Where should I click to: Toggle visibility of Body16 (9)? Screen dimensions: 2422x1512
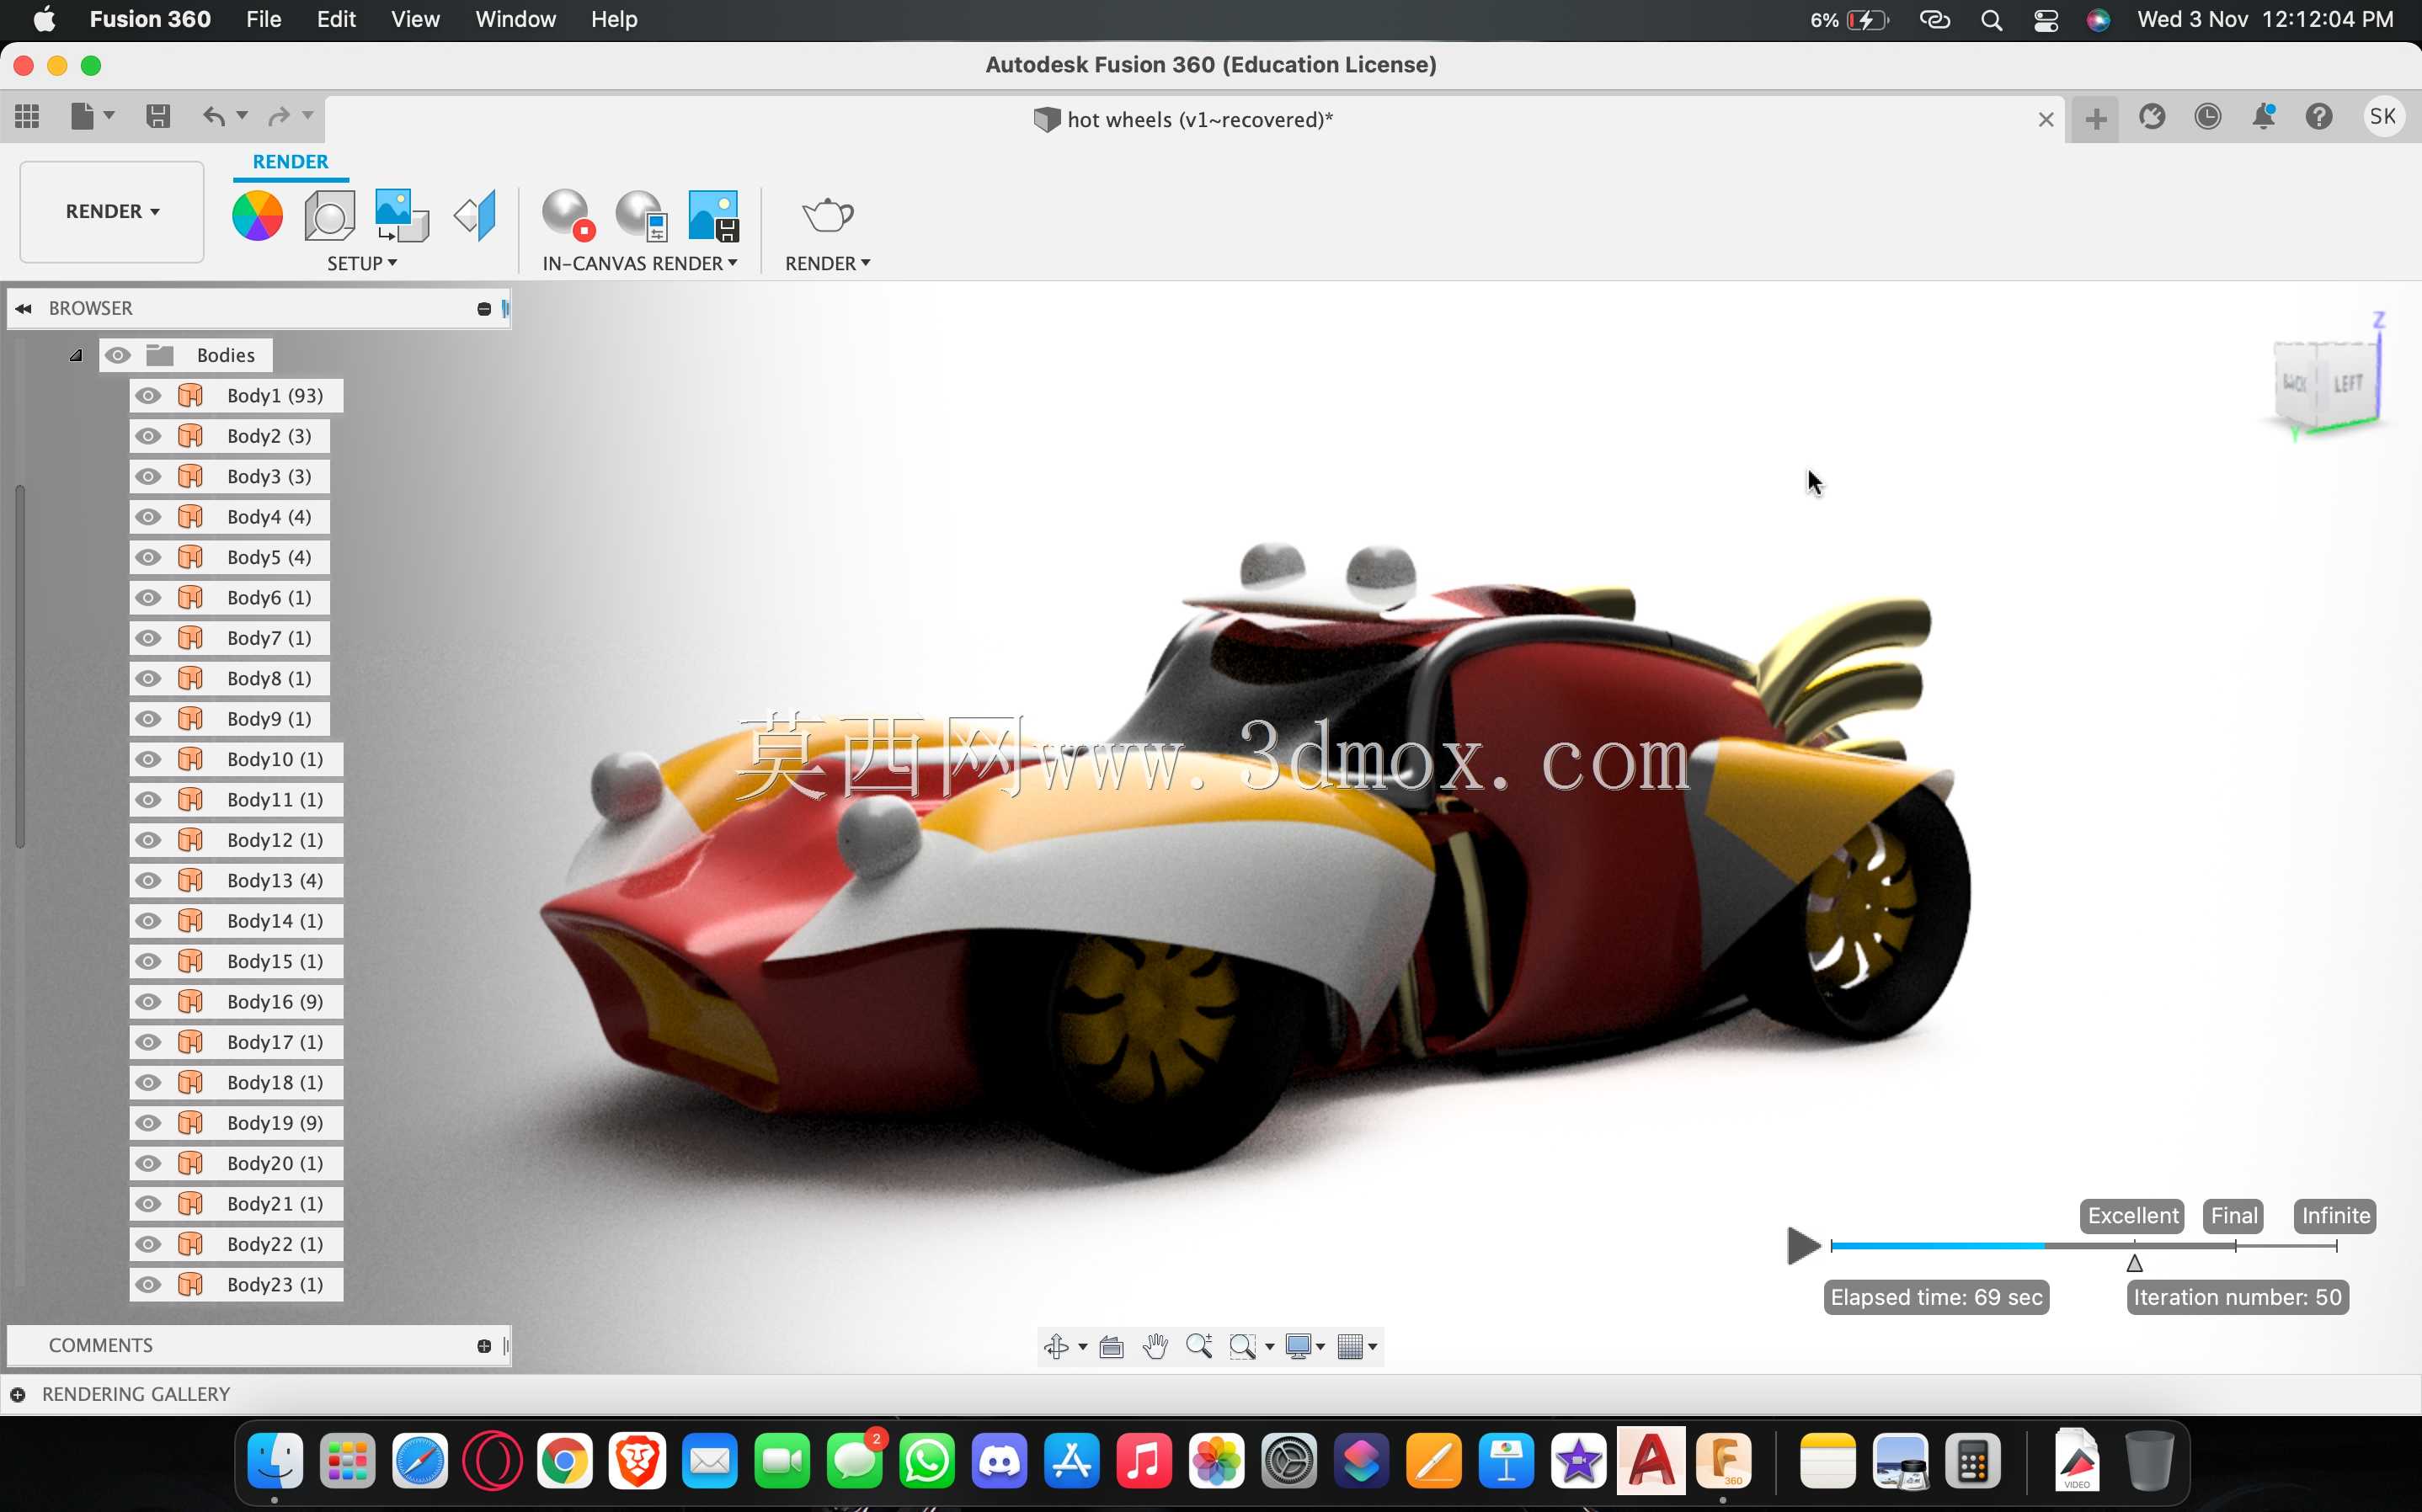[148, 1002]
